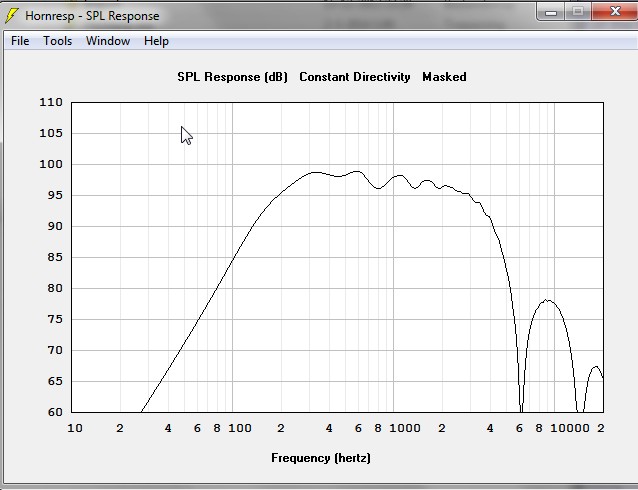Screen dimensions: 638x490
Task: Click the 'SPL Response (dB)' chart title
Action: click(x=232, y=77)
